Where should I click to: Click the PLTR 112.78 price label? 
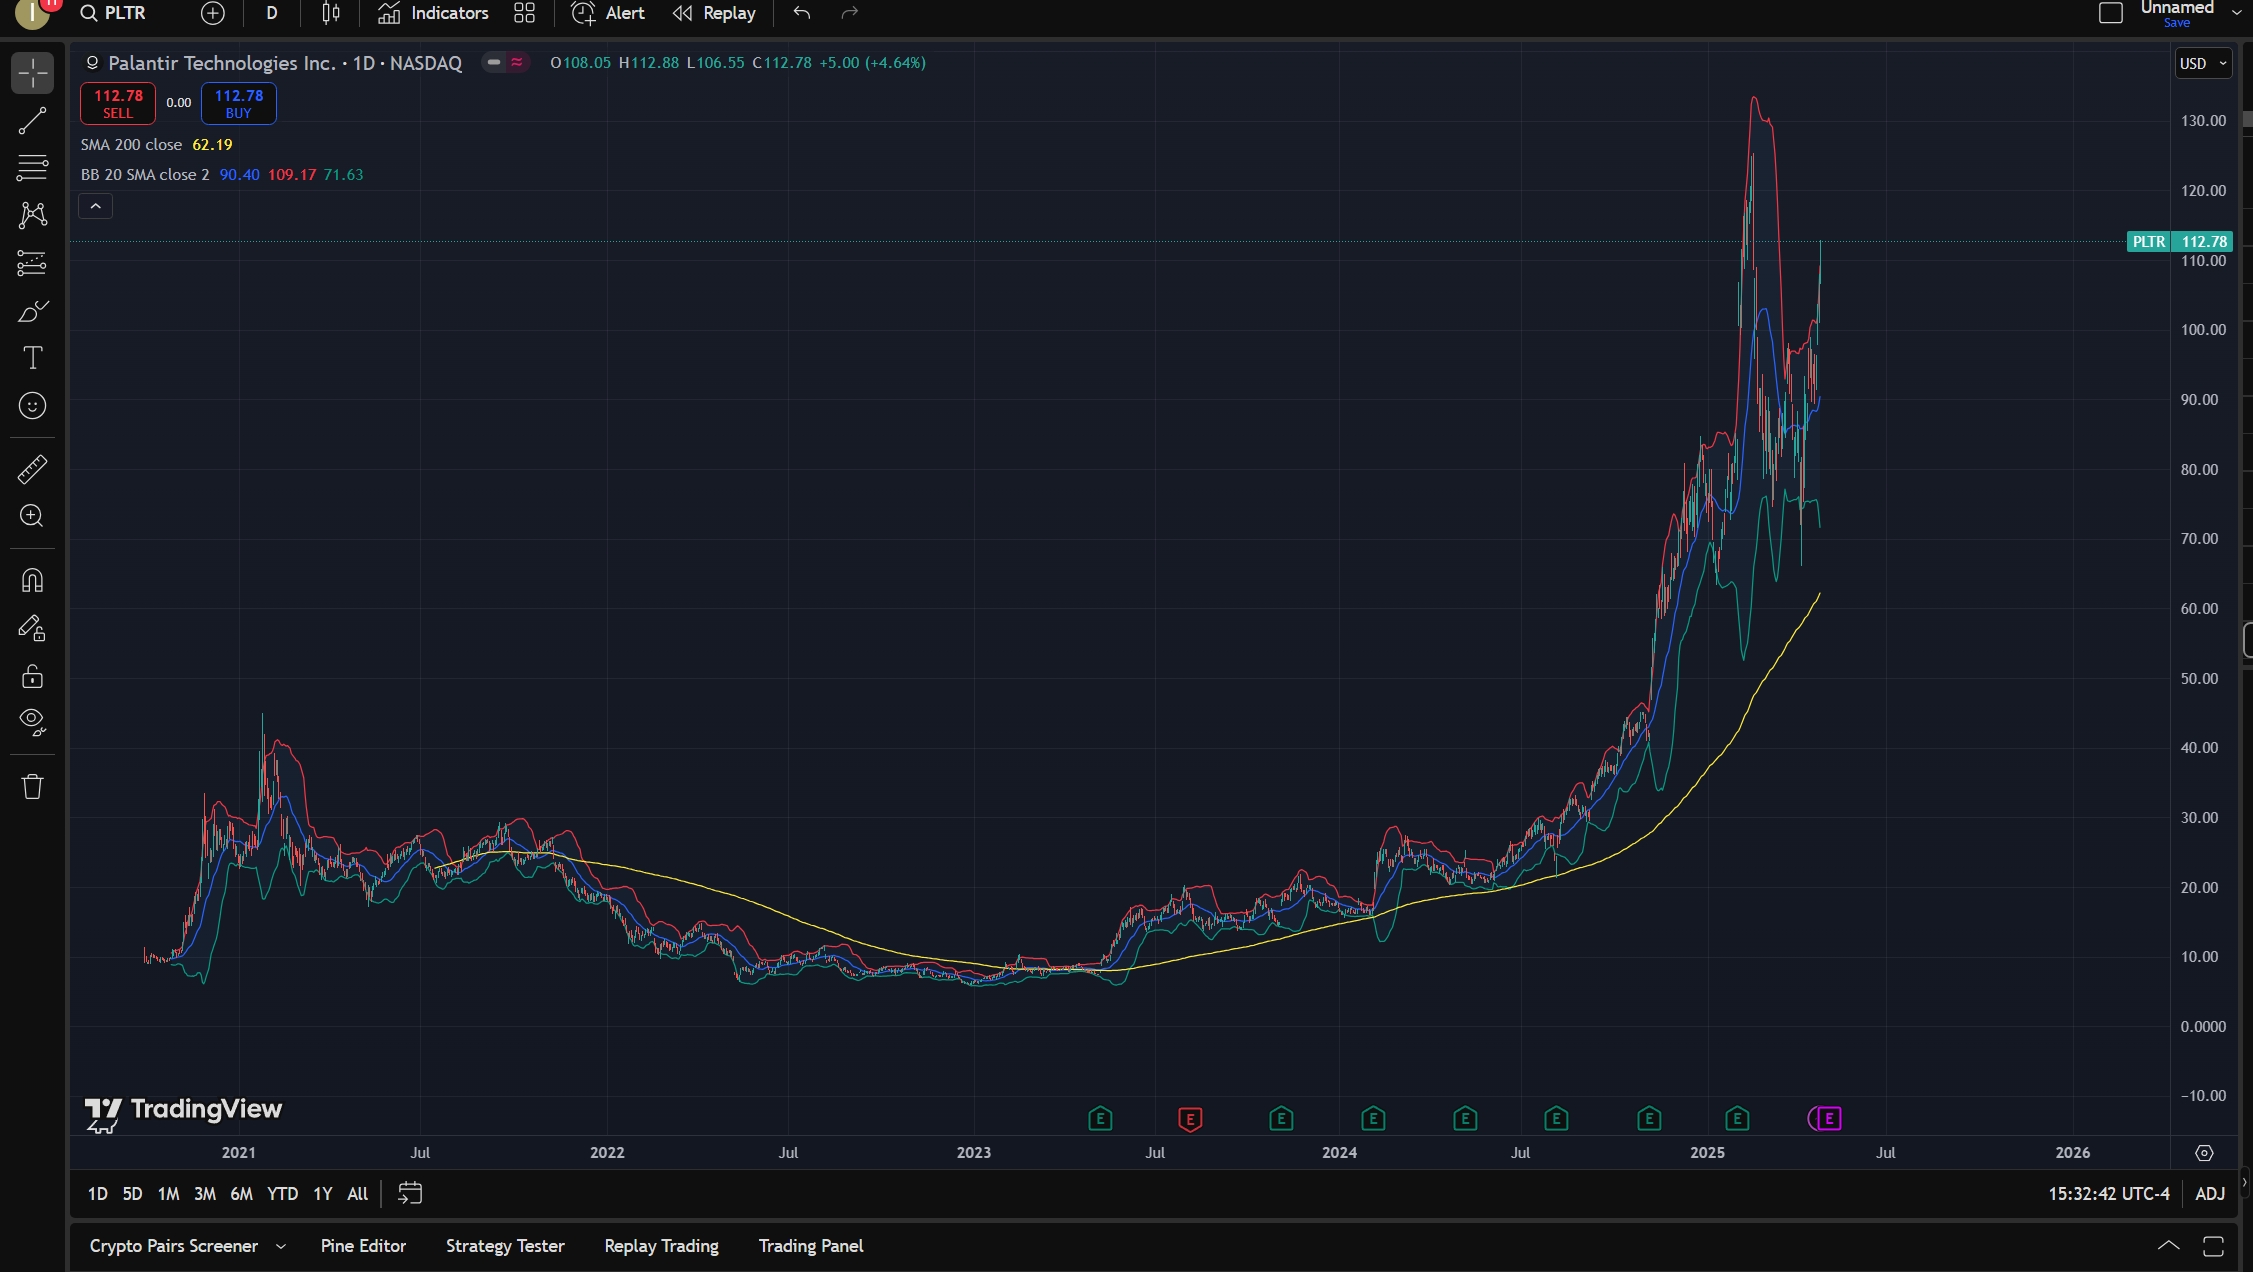pyautogui.click(x=2180, y=242)
